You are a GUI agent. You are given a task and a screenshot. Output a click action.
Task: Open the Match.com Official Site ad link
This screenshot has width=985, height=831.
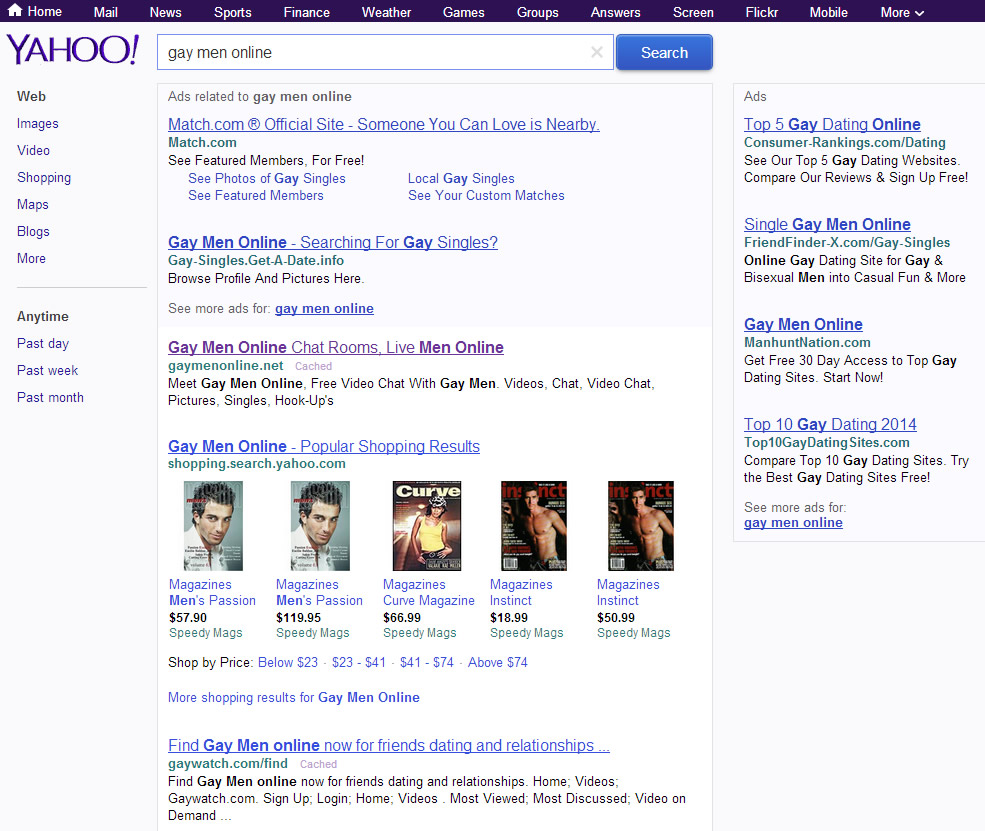[x=383, y=125]
